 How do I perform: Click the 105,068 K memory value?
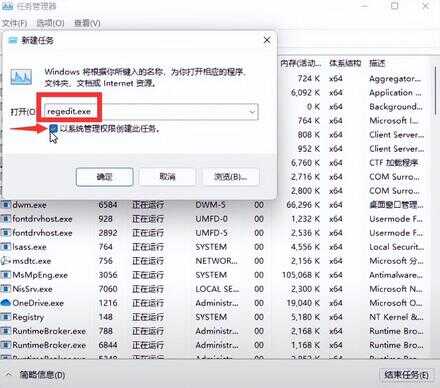[301, 275]
